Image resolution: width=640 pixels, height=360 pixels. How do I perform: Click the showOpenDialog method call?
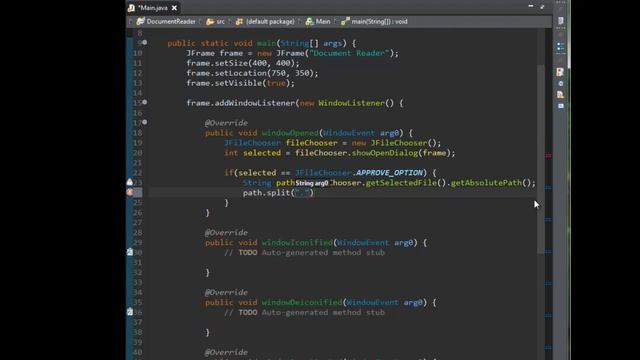(x=385, y=153)
